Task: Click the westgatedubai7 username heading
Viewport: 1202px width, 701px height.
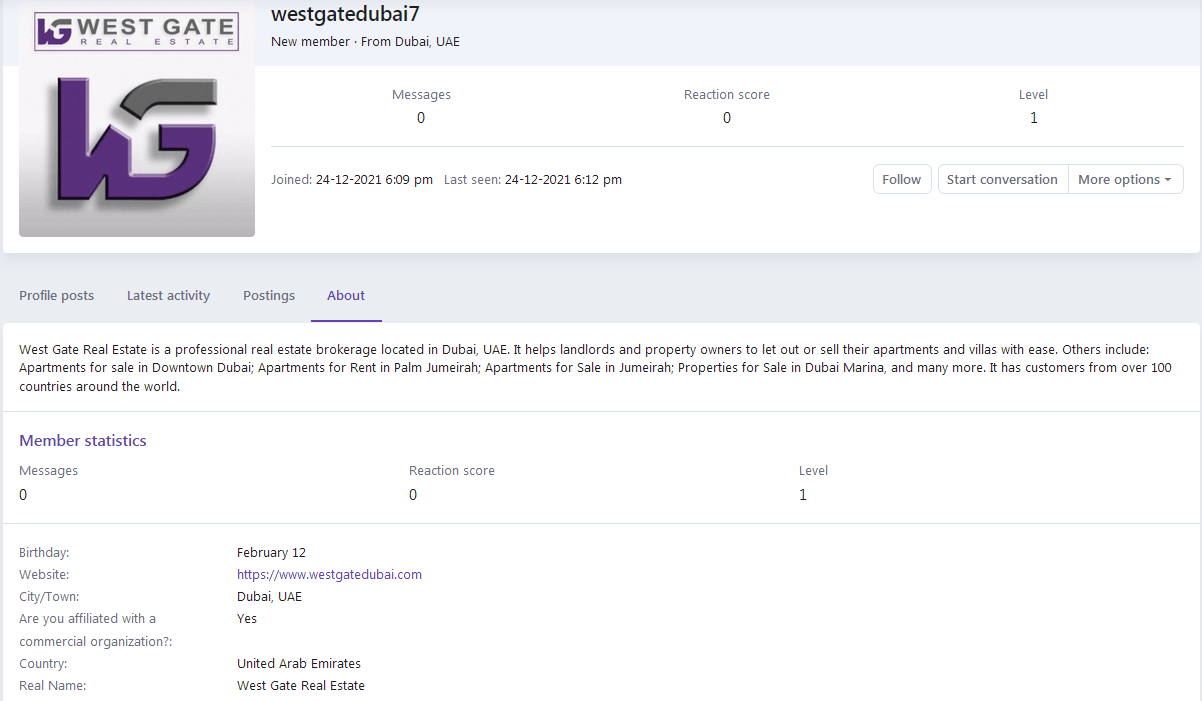Action: [345, 13]
